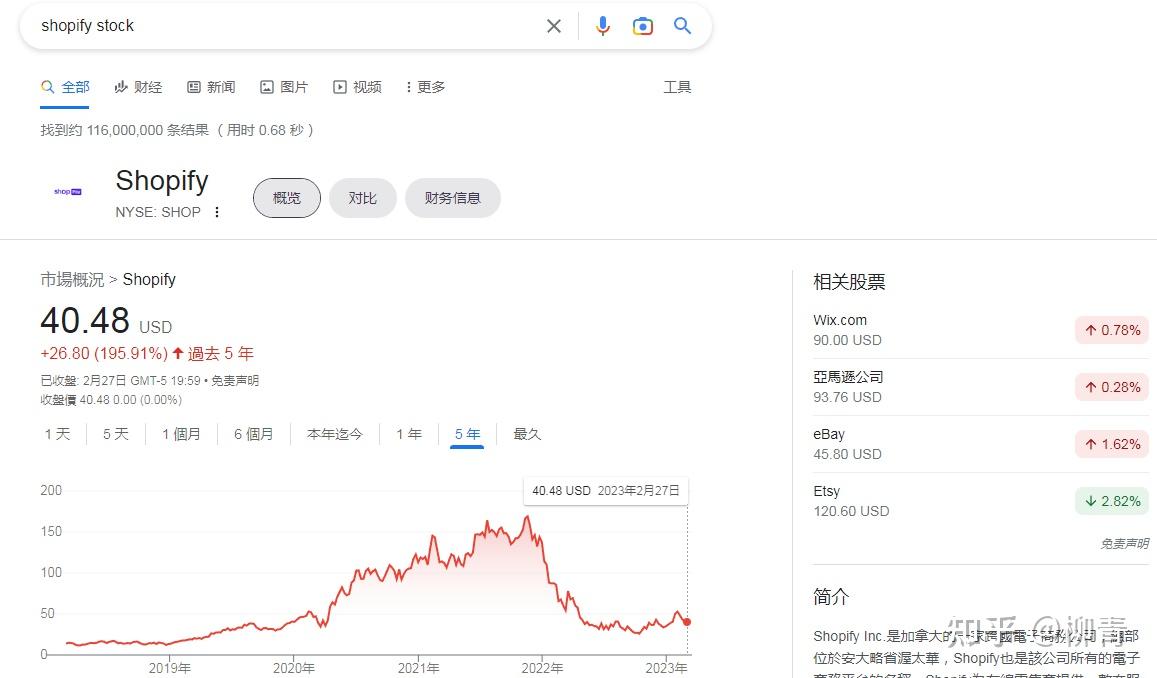Activate voice search with the microphone icon
Screen dimensions: 1157x678
603,26
